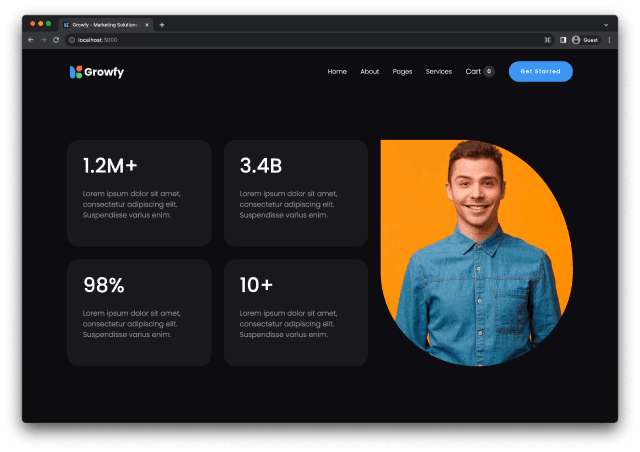This screenshot has width=640, height=452.
Task: Click the site info icon in address bar
Action: tap(72, 40)
